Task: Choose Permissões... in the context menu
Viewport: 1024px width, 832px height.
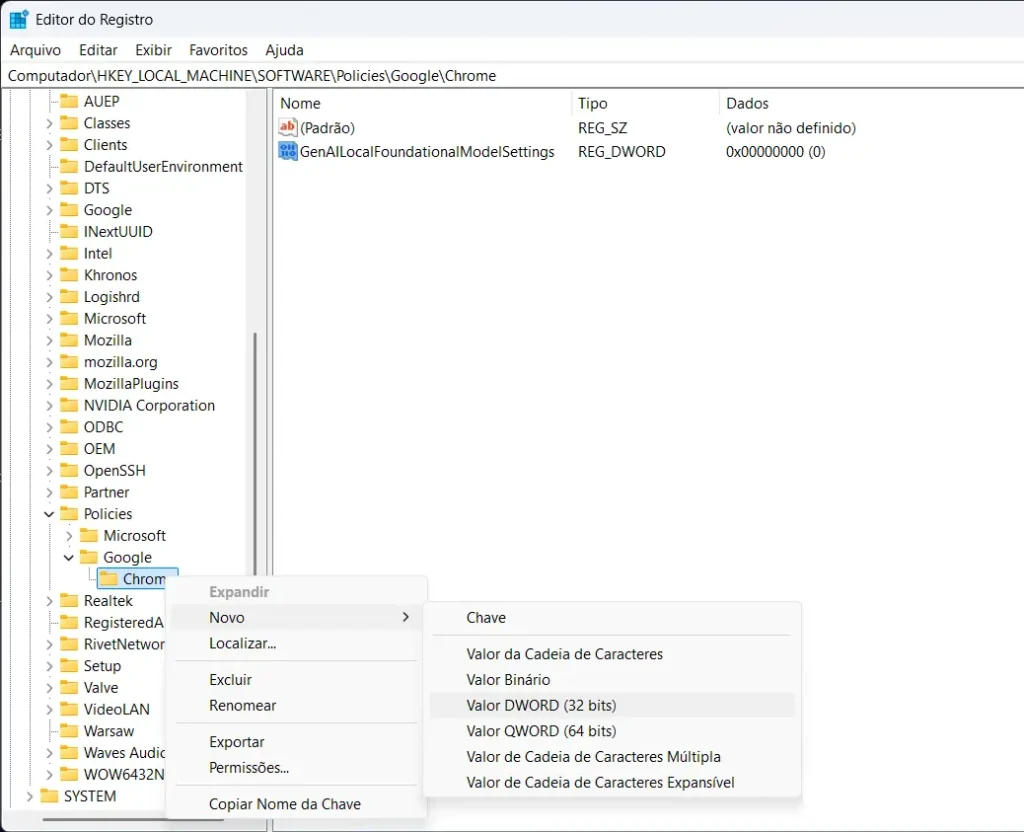Action: [x=296, y=767]
